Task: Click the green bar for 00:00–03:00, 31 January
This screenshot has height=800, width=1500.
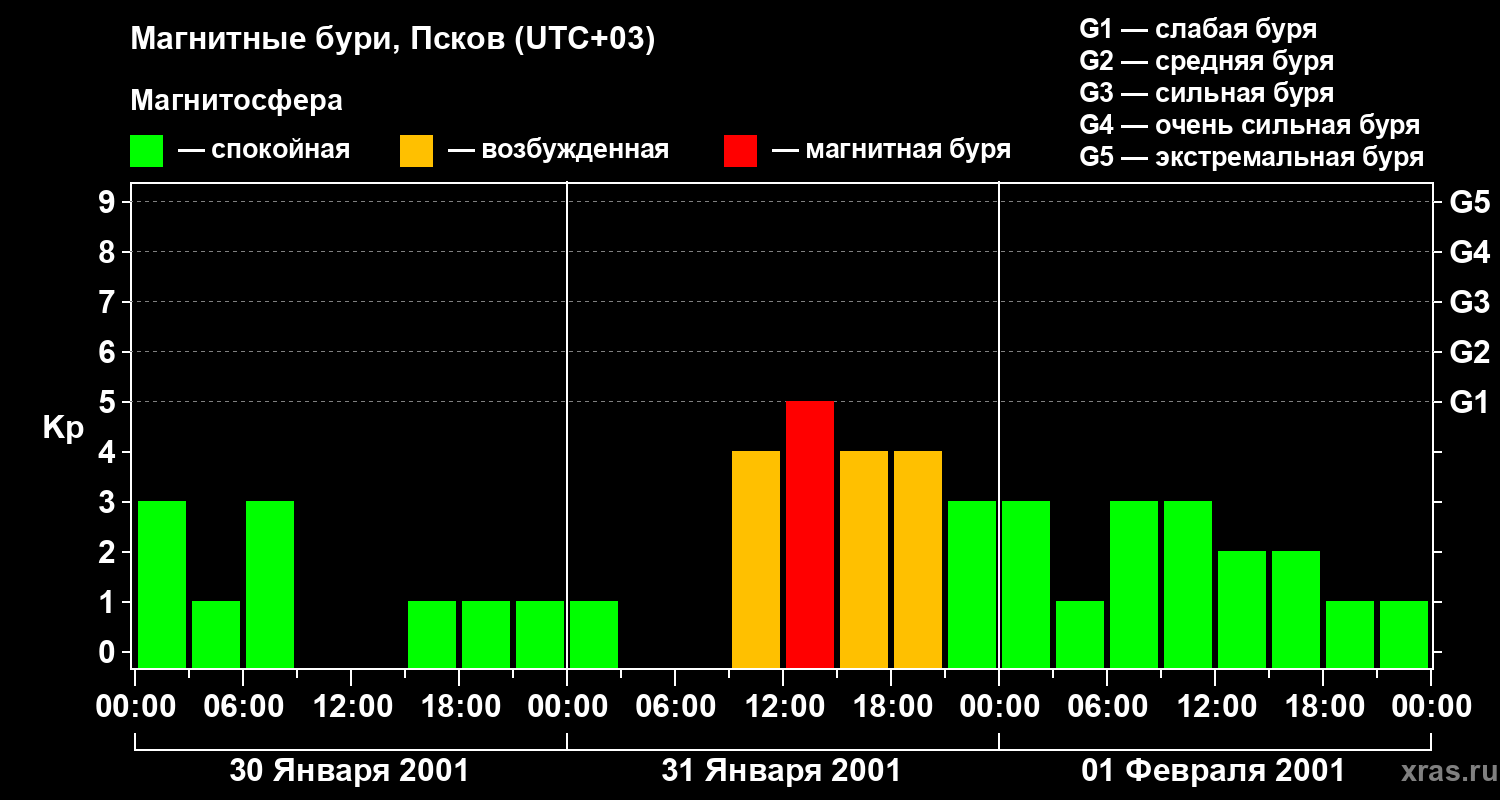Action: tap(594, 634)
